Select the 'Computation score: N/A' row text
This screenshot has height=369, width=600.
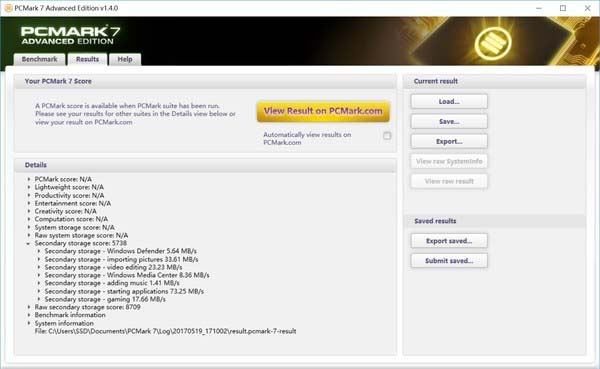click(x=71, y=219)
